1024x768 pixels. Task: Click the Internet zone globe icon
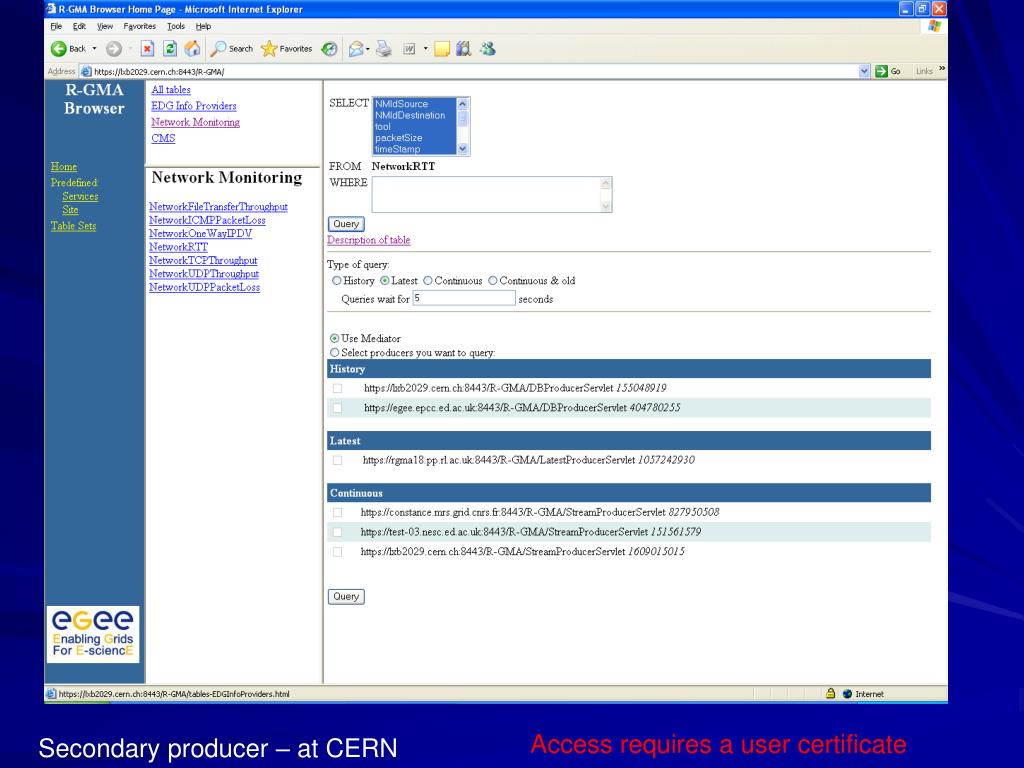tap(848, 694)
